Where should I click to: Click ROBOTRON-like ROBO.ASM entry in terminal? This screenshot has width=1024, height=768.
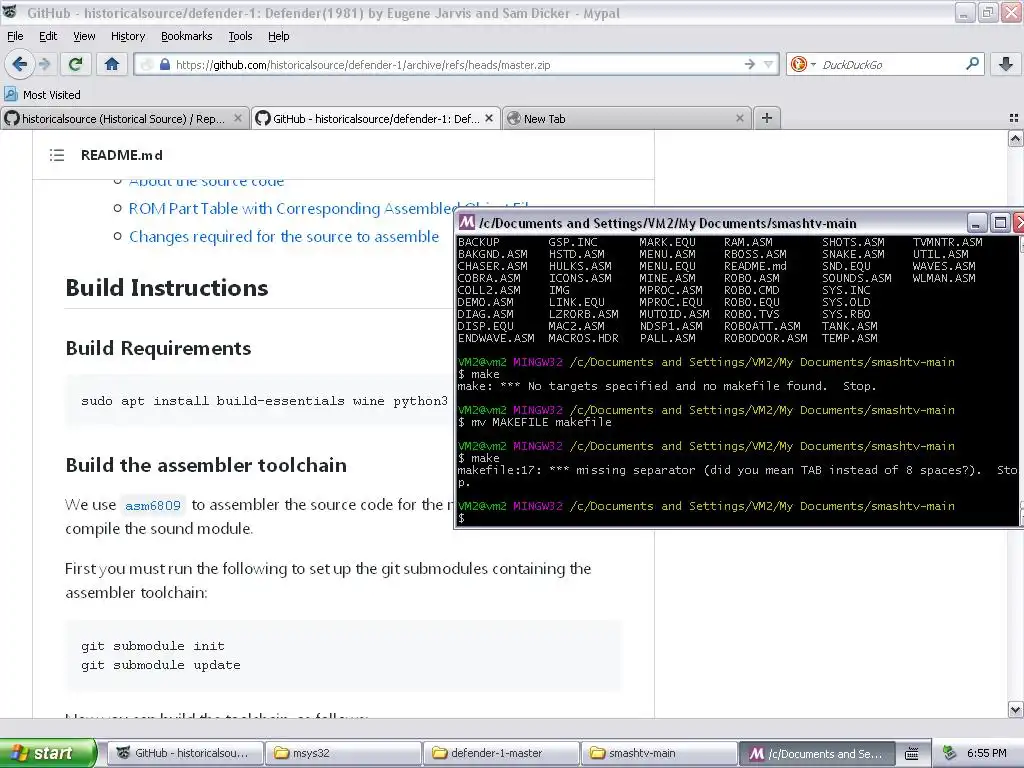(751, 278)
